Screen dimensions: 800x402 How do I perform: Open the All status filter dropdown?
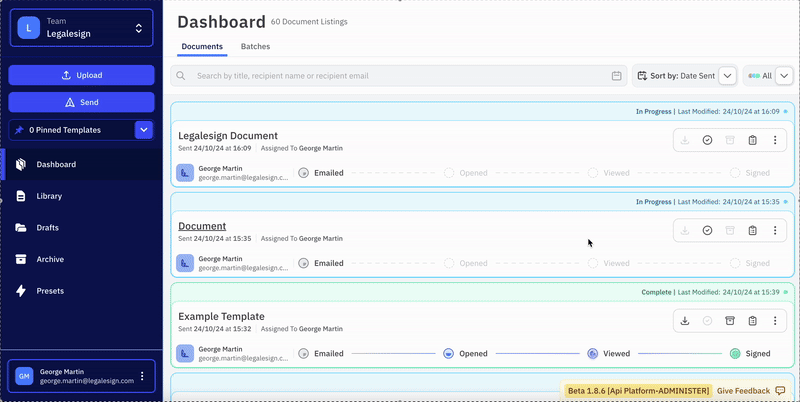click(x=786, y=76)
